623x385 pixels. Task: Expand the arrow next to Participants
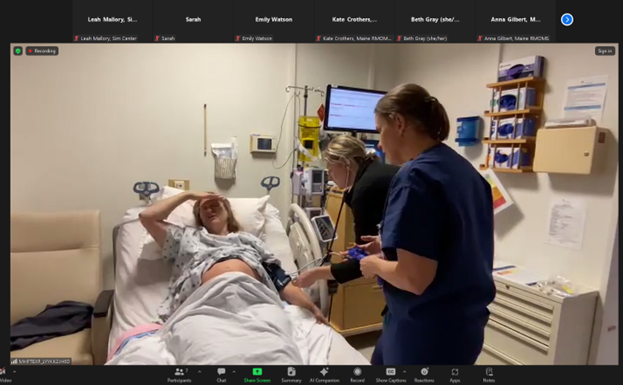(199, 372)
